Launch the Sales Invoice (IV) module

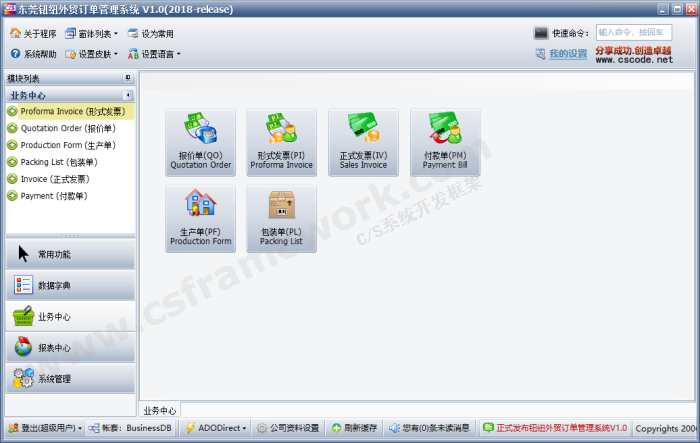363,141
